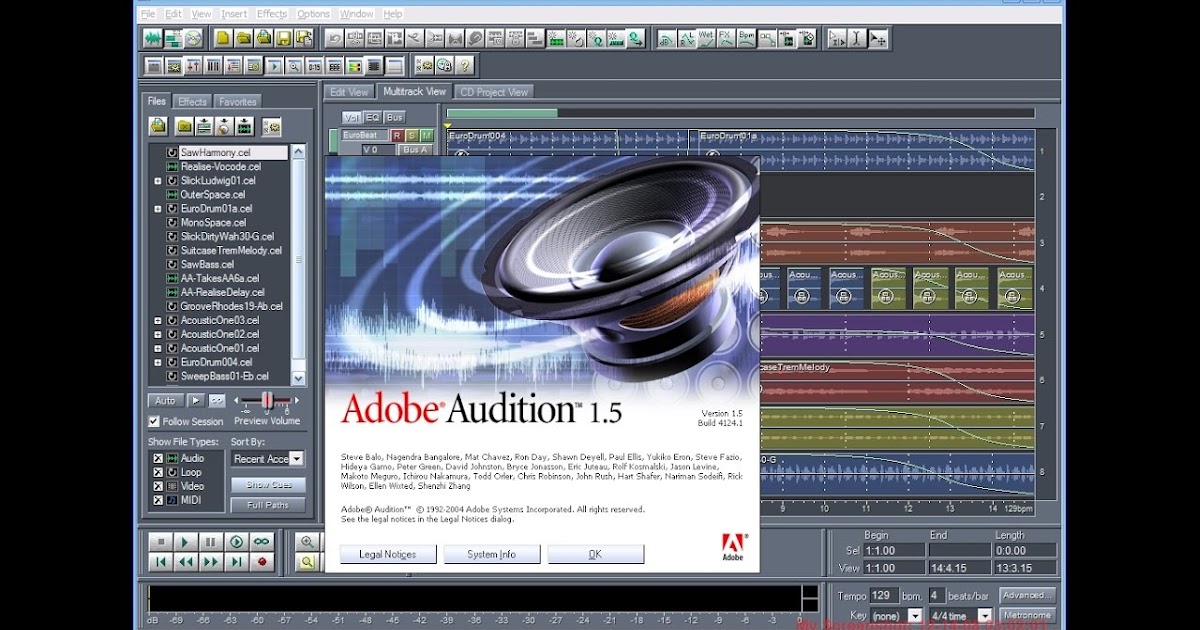Screen dimensions: 1200x630
Task: Toggle the Mute (M) button on EuroBeat track
Action: point(426,135)
